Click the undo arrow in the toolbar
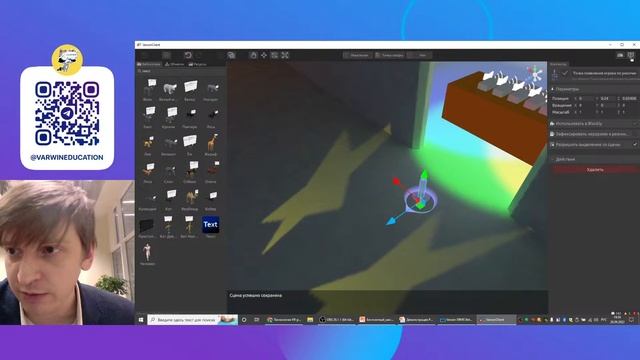Viewport: 640px width, 360px height. point(188,55)
